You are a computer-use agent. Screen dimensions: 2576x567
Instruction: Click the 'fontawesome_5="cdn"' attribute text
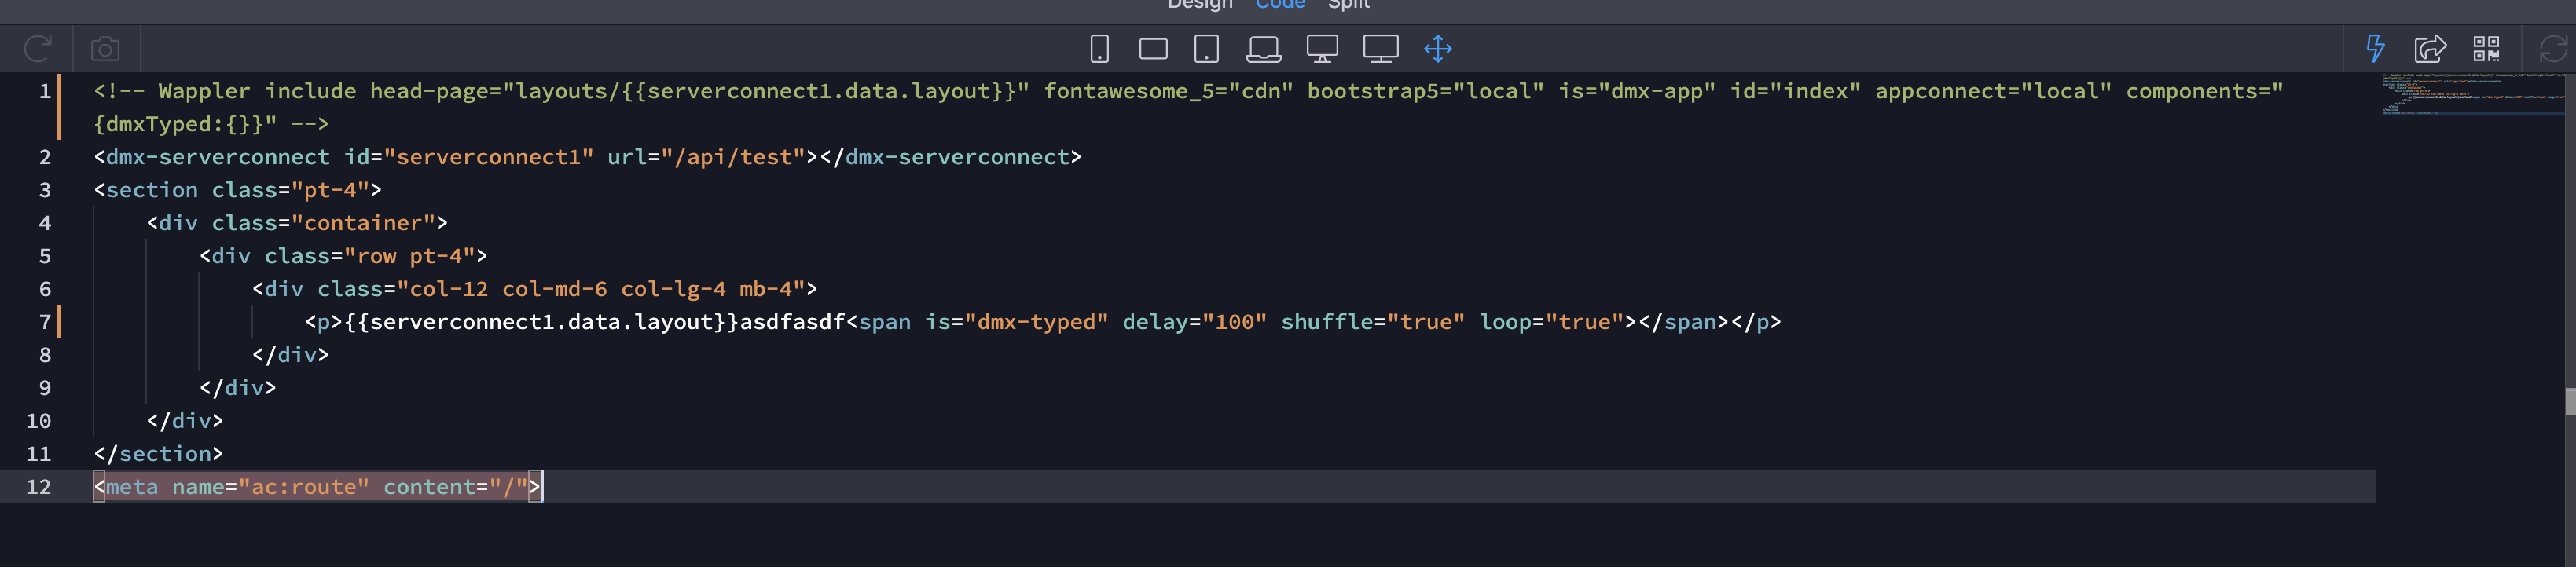coord(1168,91)
